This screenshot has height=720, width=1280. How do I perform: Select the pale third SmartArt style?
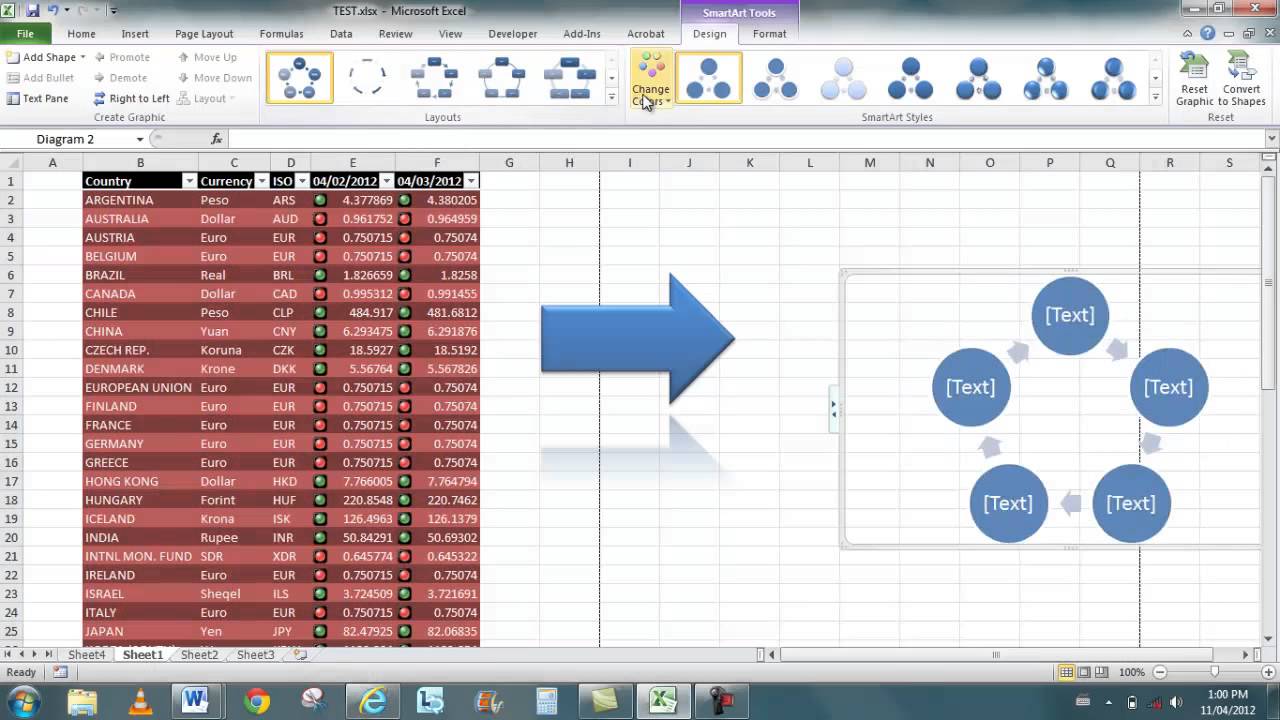click(843, 78)
